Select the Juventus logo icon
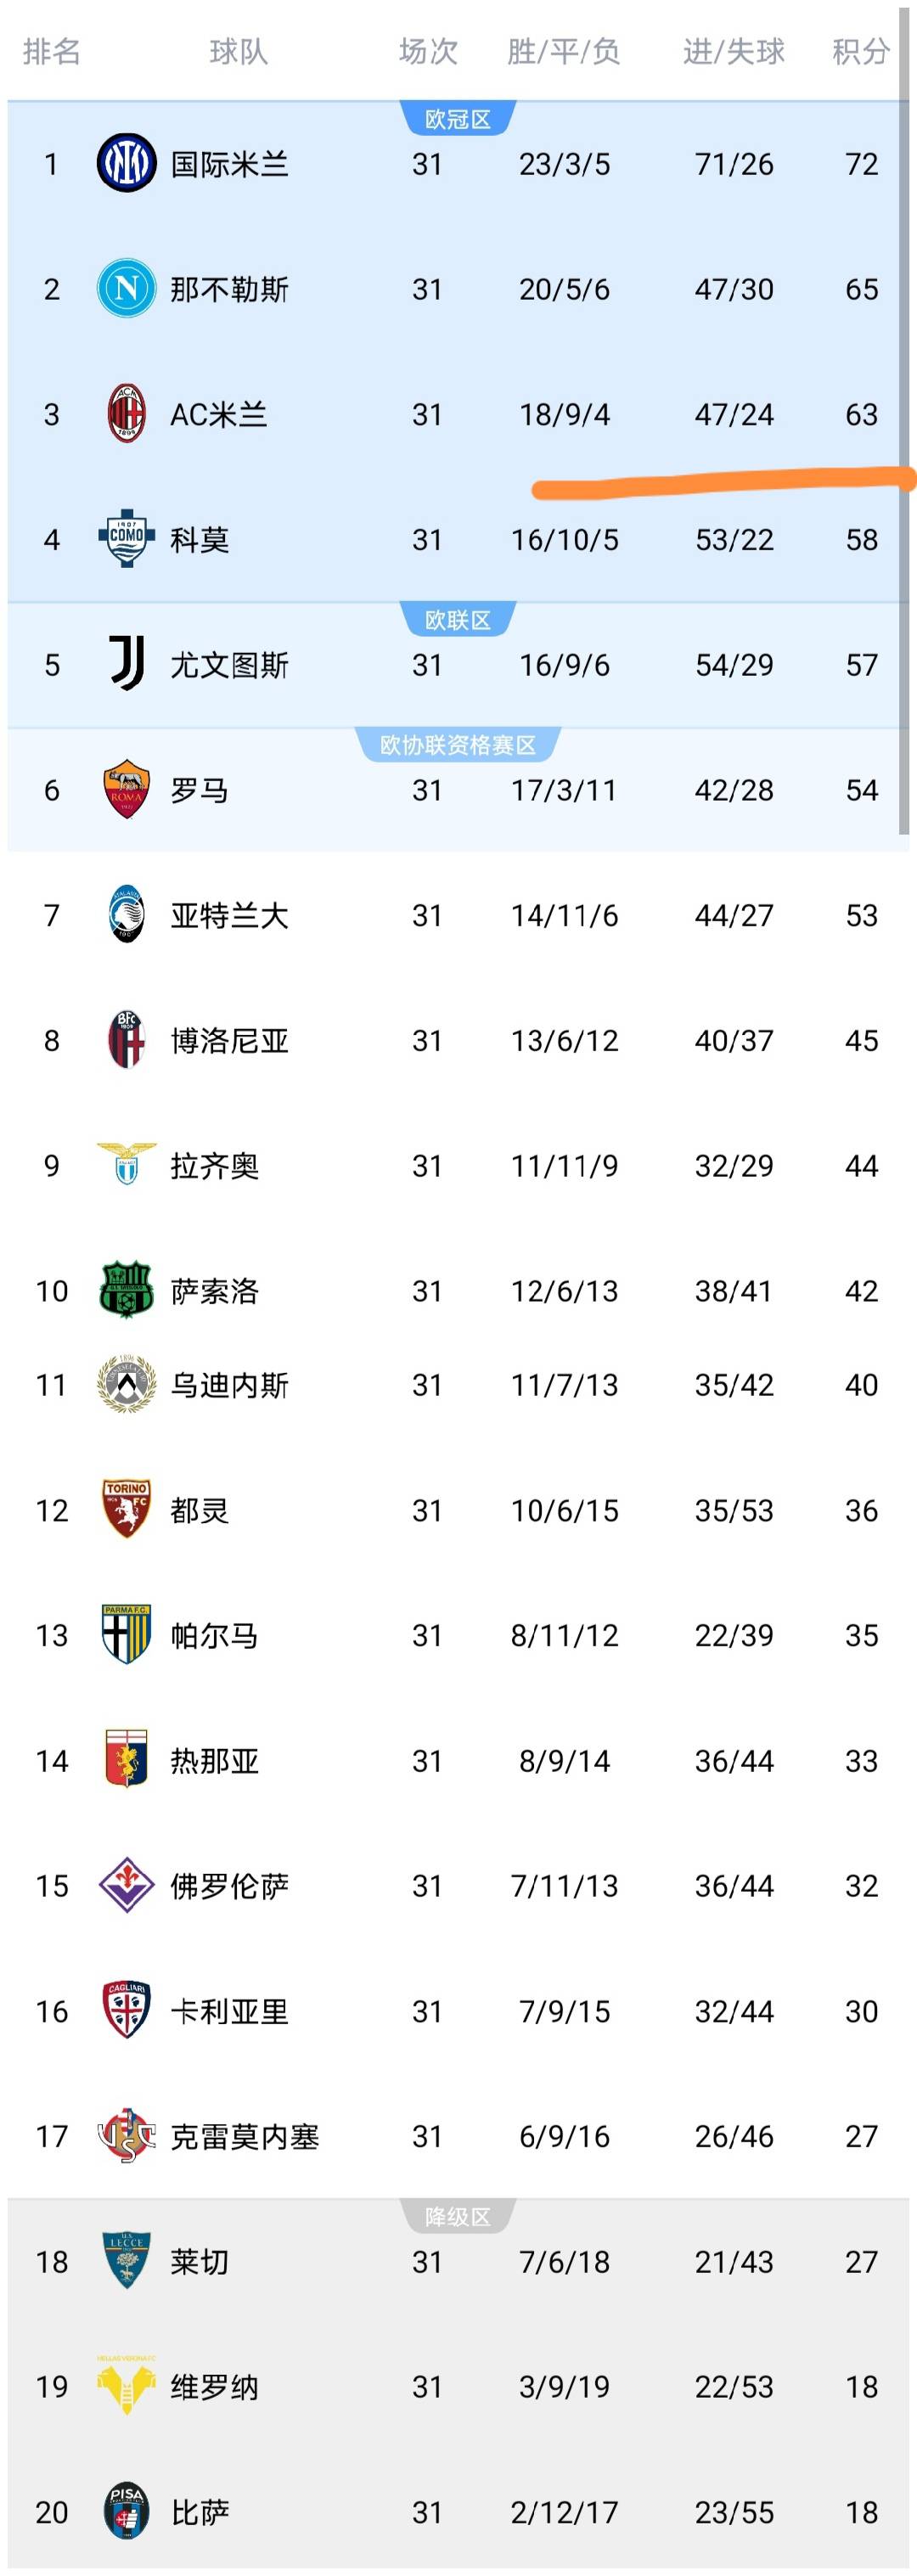The height and width of the screenshot is (2576, 917). tap(126, 664)
